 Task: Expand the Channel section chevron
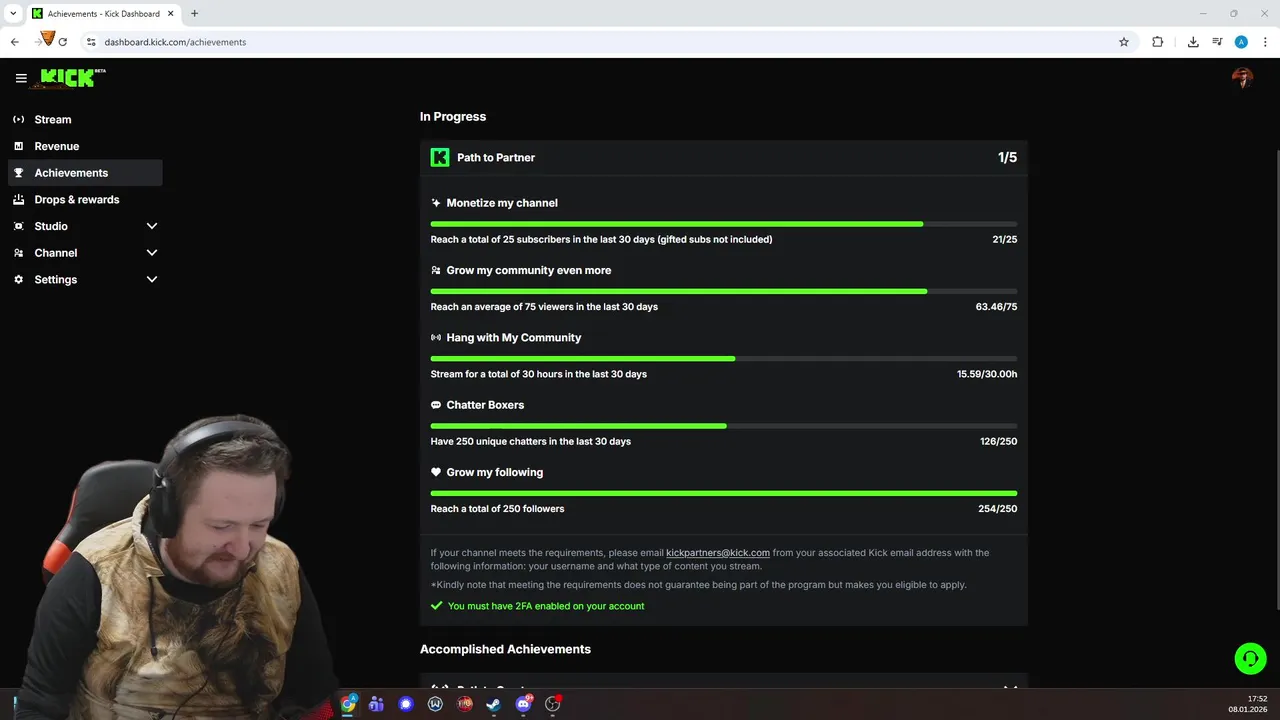[x=152, y=253]
